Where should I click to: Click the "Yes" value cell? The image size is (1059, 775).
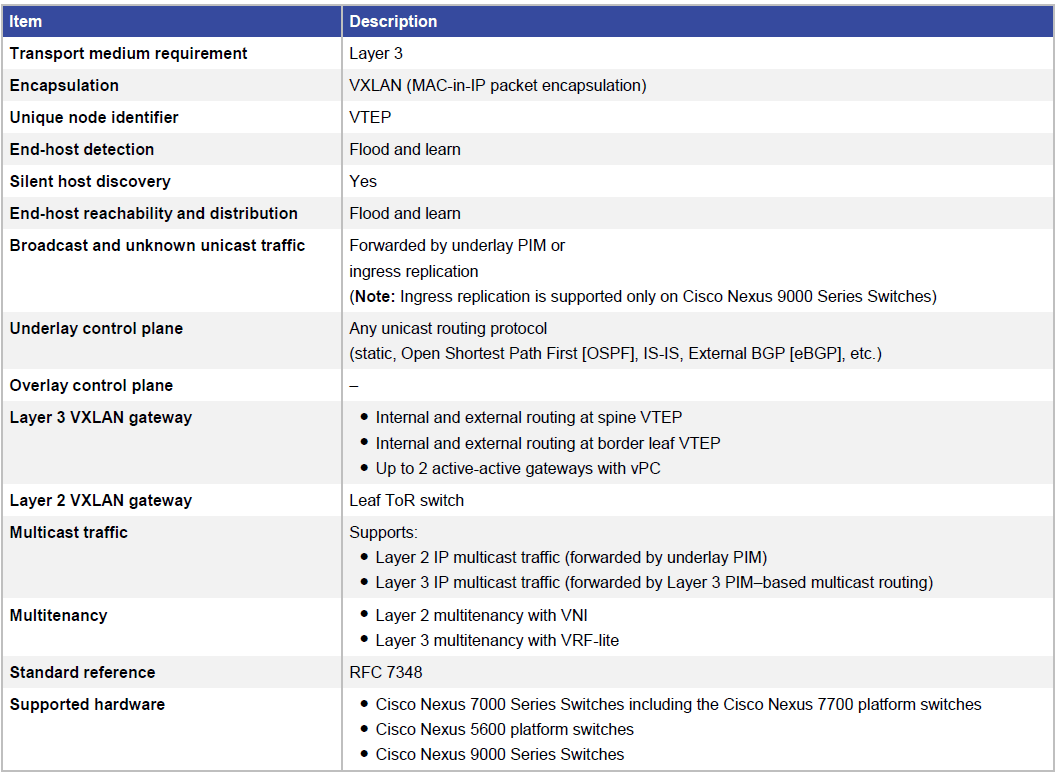(x=363, y=181)
